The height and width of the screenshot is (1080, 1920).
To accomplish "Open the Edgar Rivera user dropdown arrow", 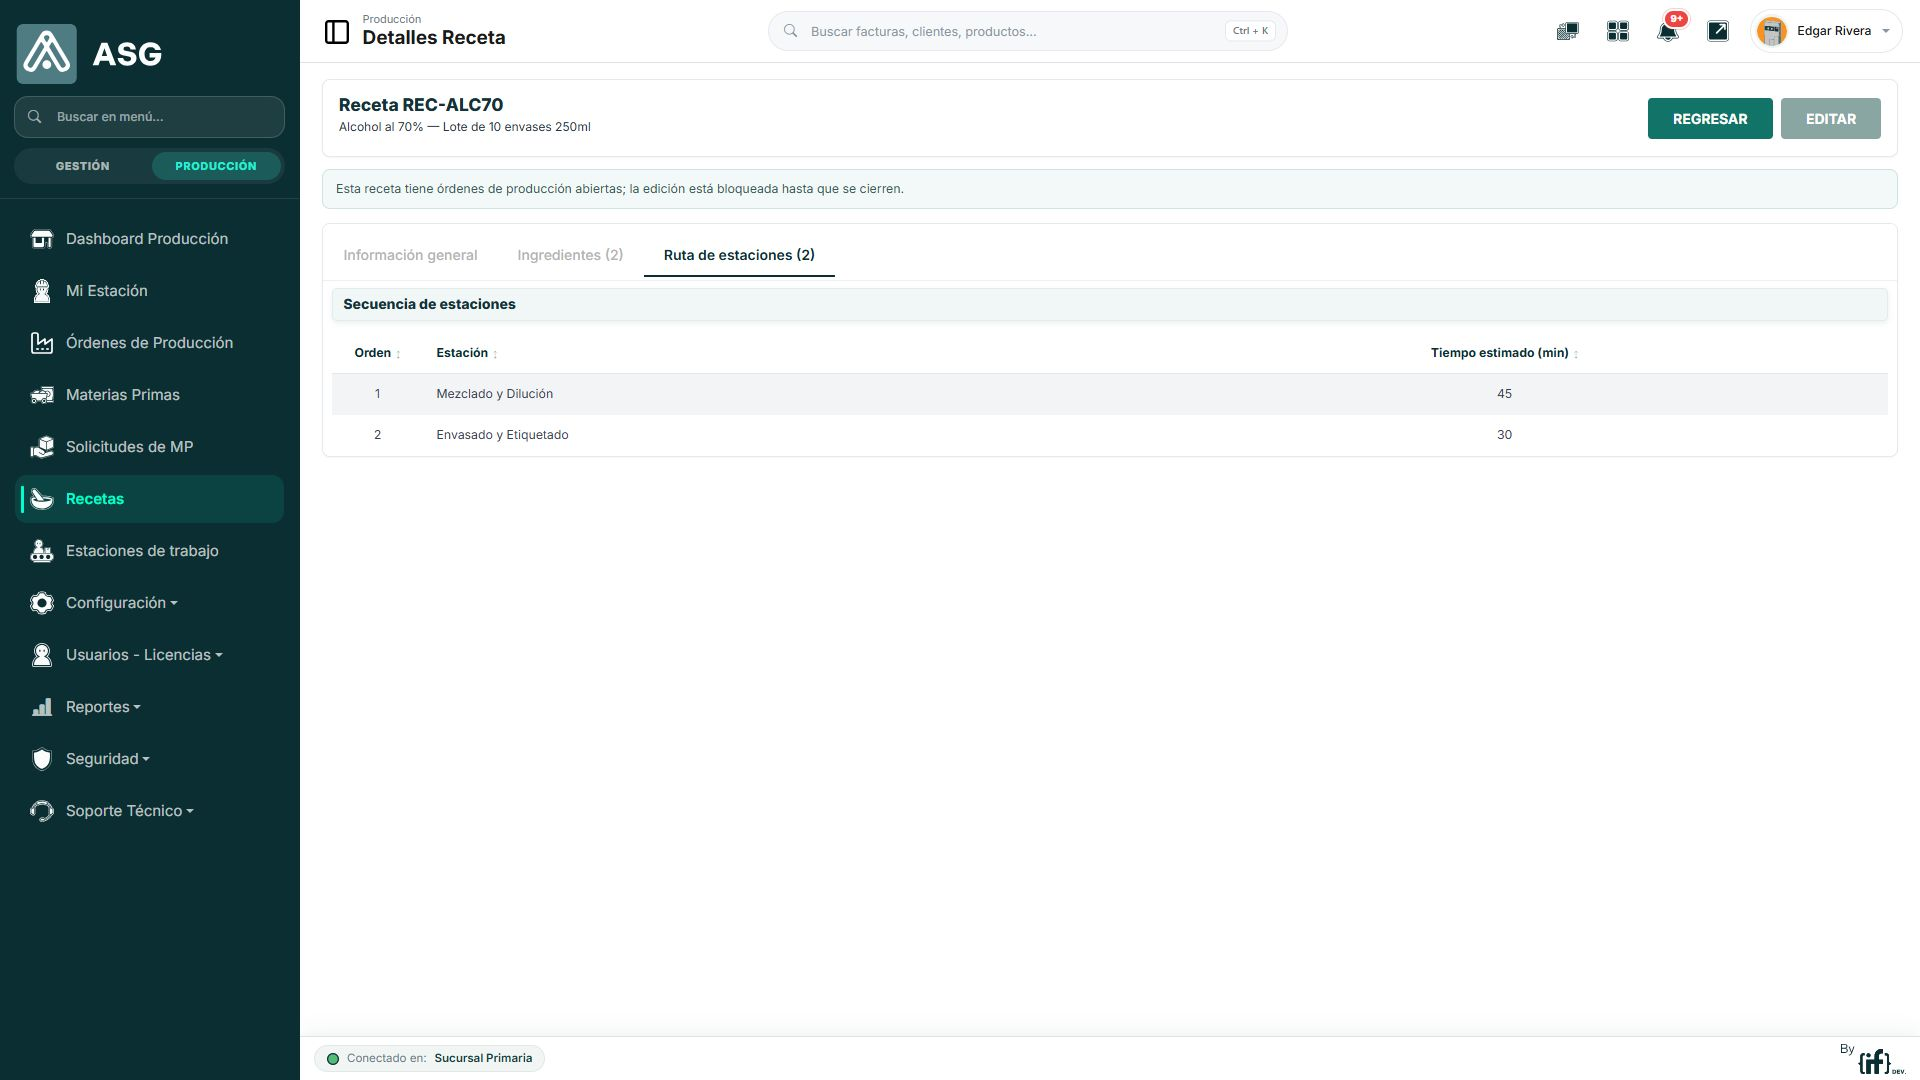I will point(1886,31).
